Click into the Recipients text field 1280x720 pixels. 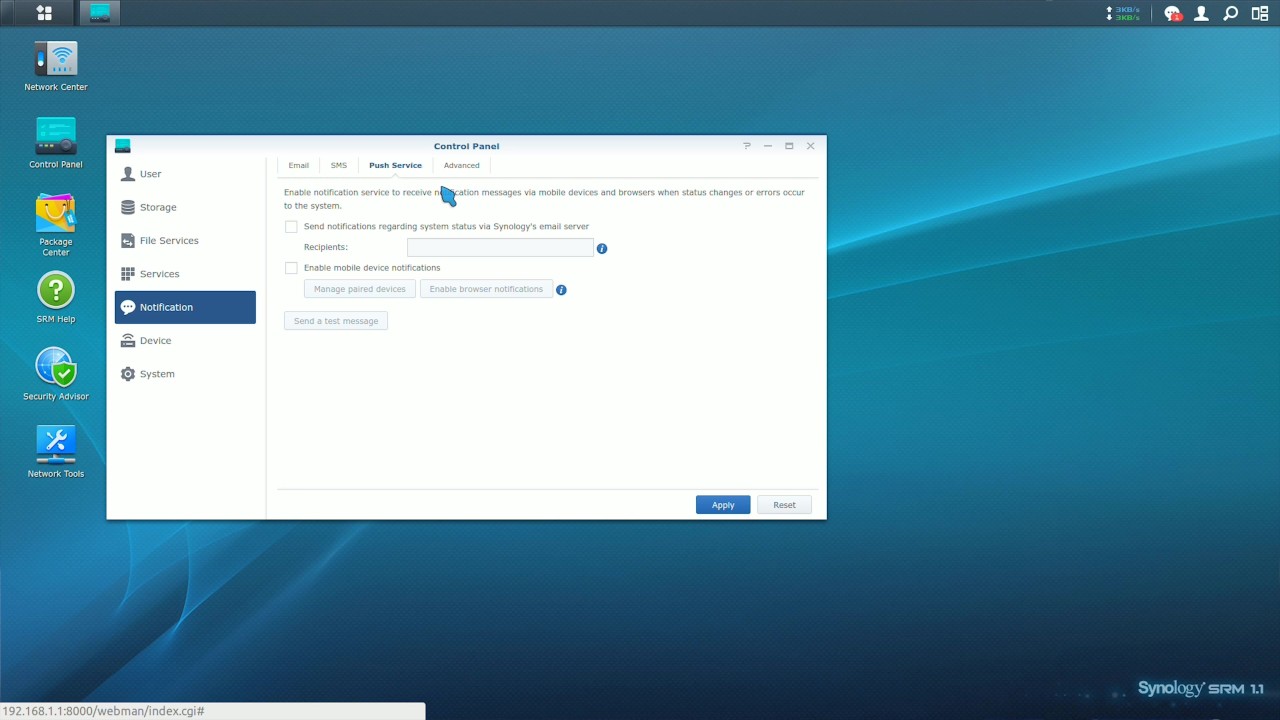tap(500, 248)
